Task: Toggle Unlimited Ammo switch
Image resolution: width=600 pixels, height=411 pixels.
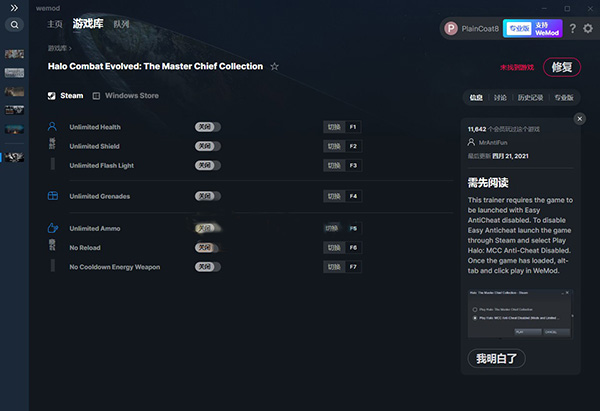Action: tap(208, 228)
